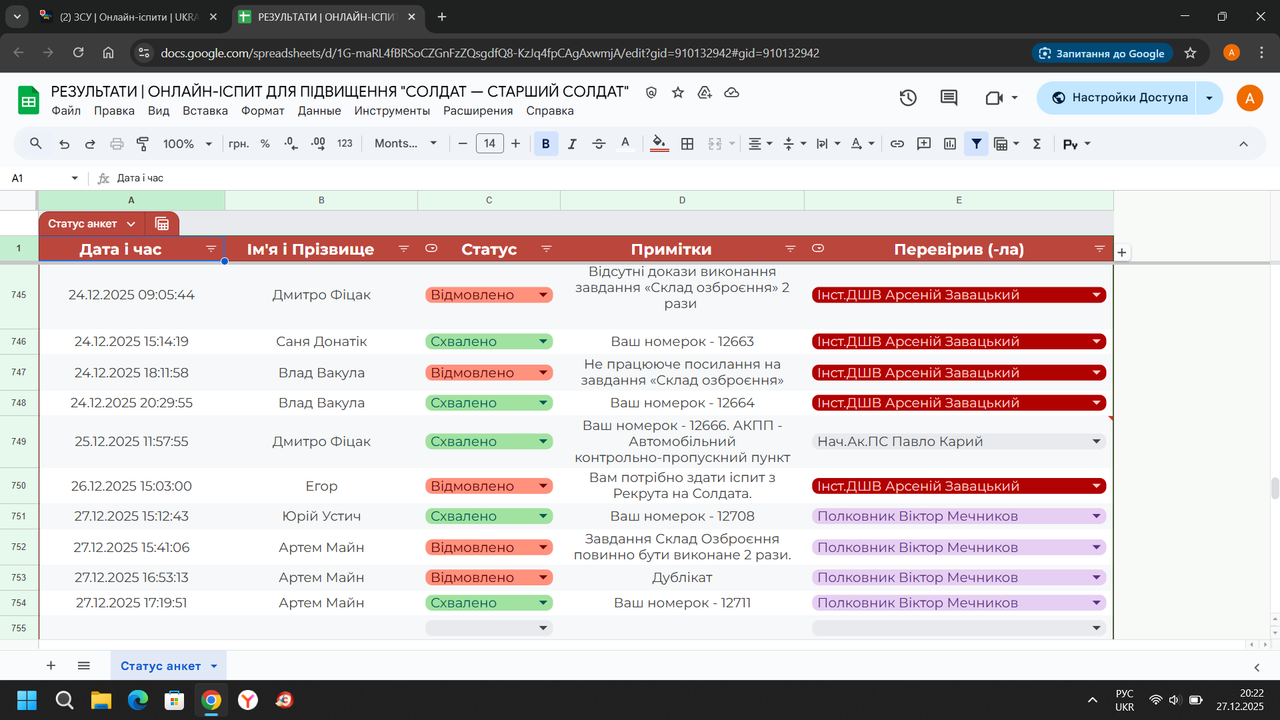Decrease font size with minus button

[x=463, y=144]
